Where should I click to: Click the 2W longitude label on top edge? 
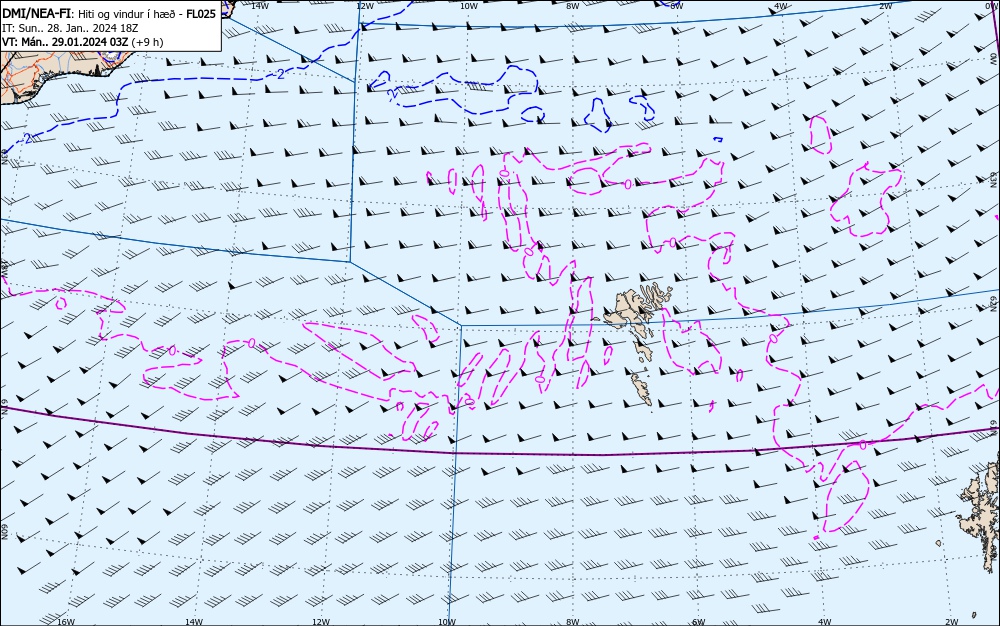pos(885,6)
